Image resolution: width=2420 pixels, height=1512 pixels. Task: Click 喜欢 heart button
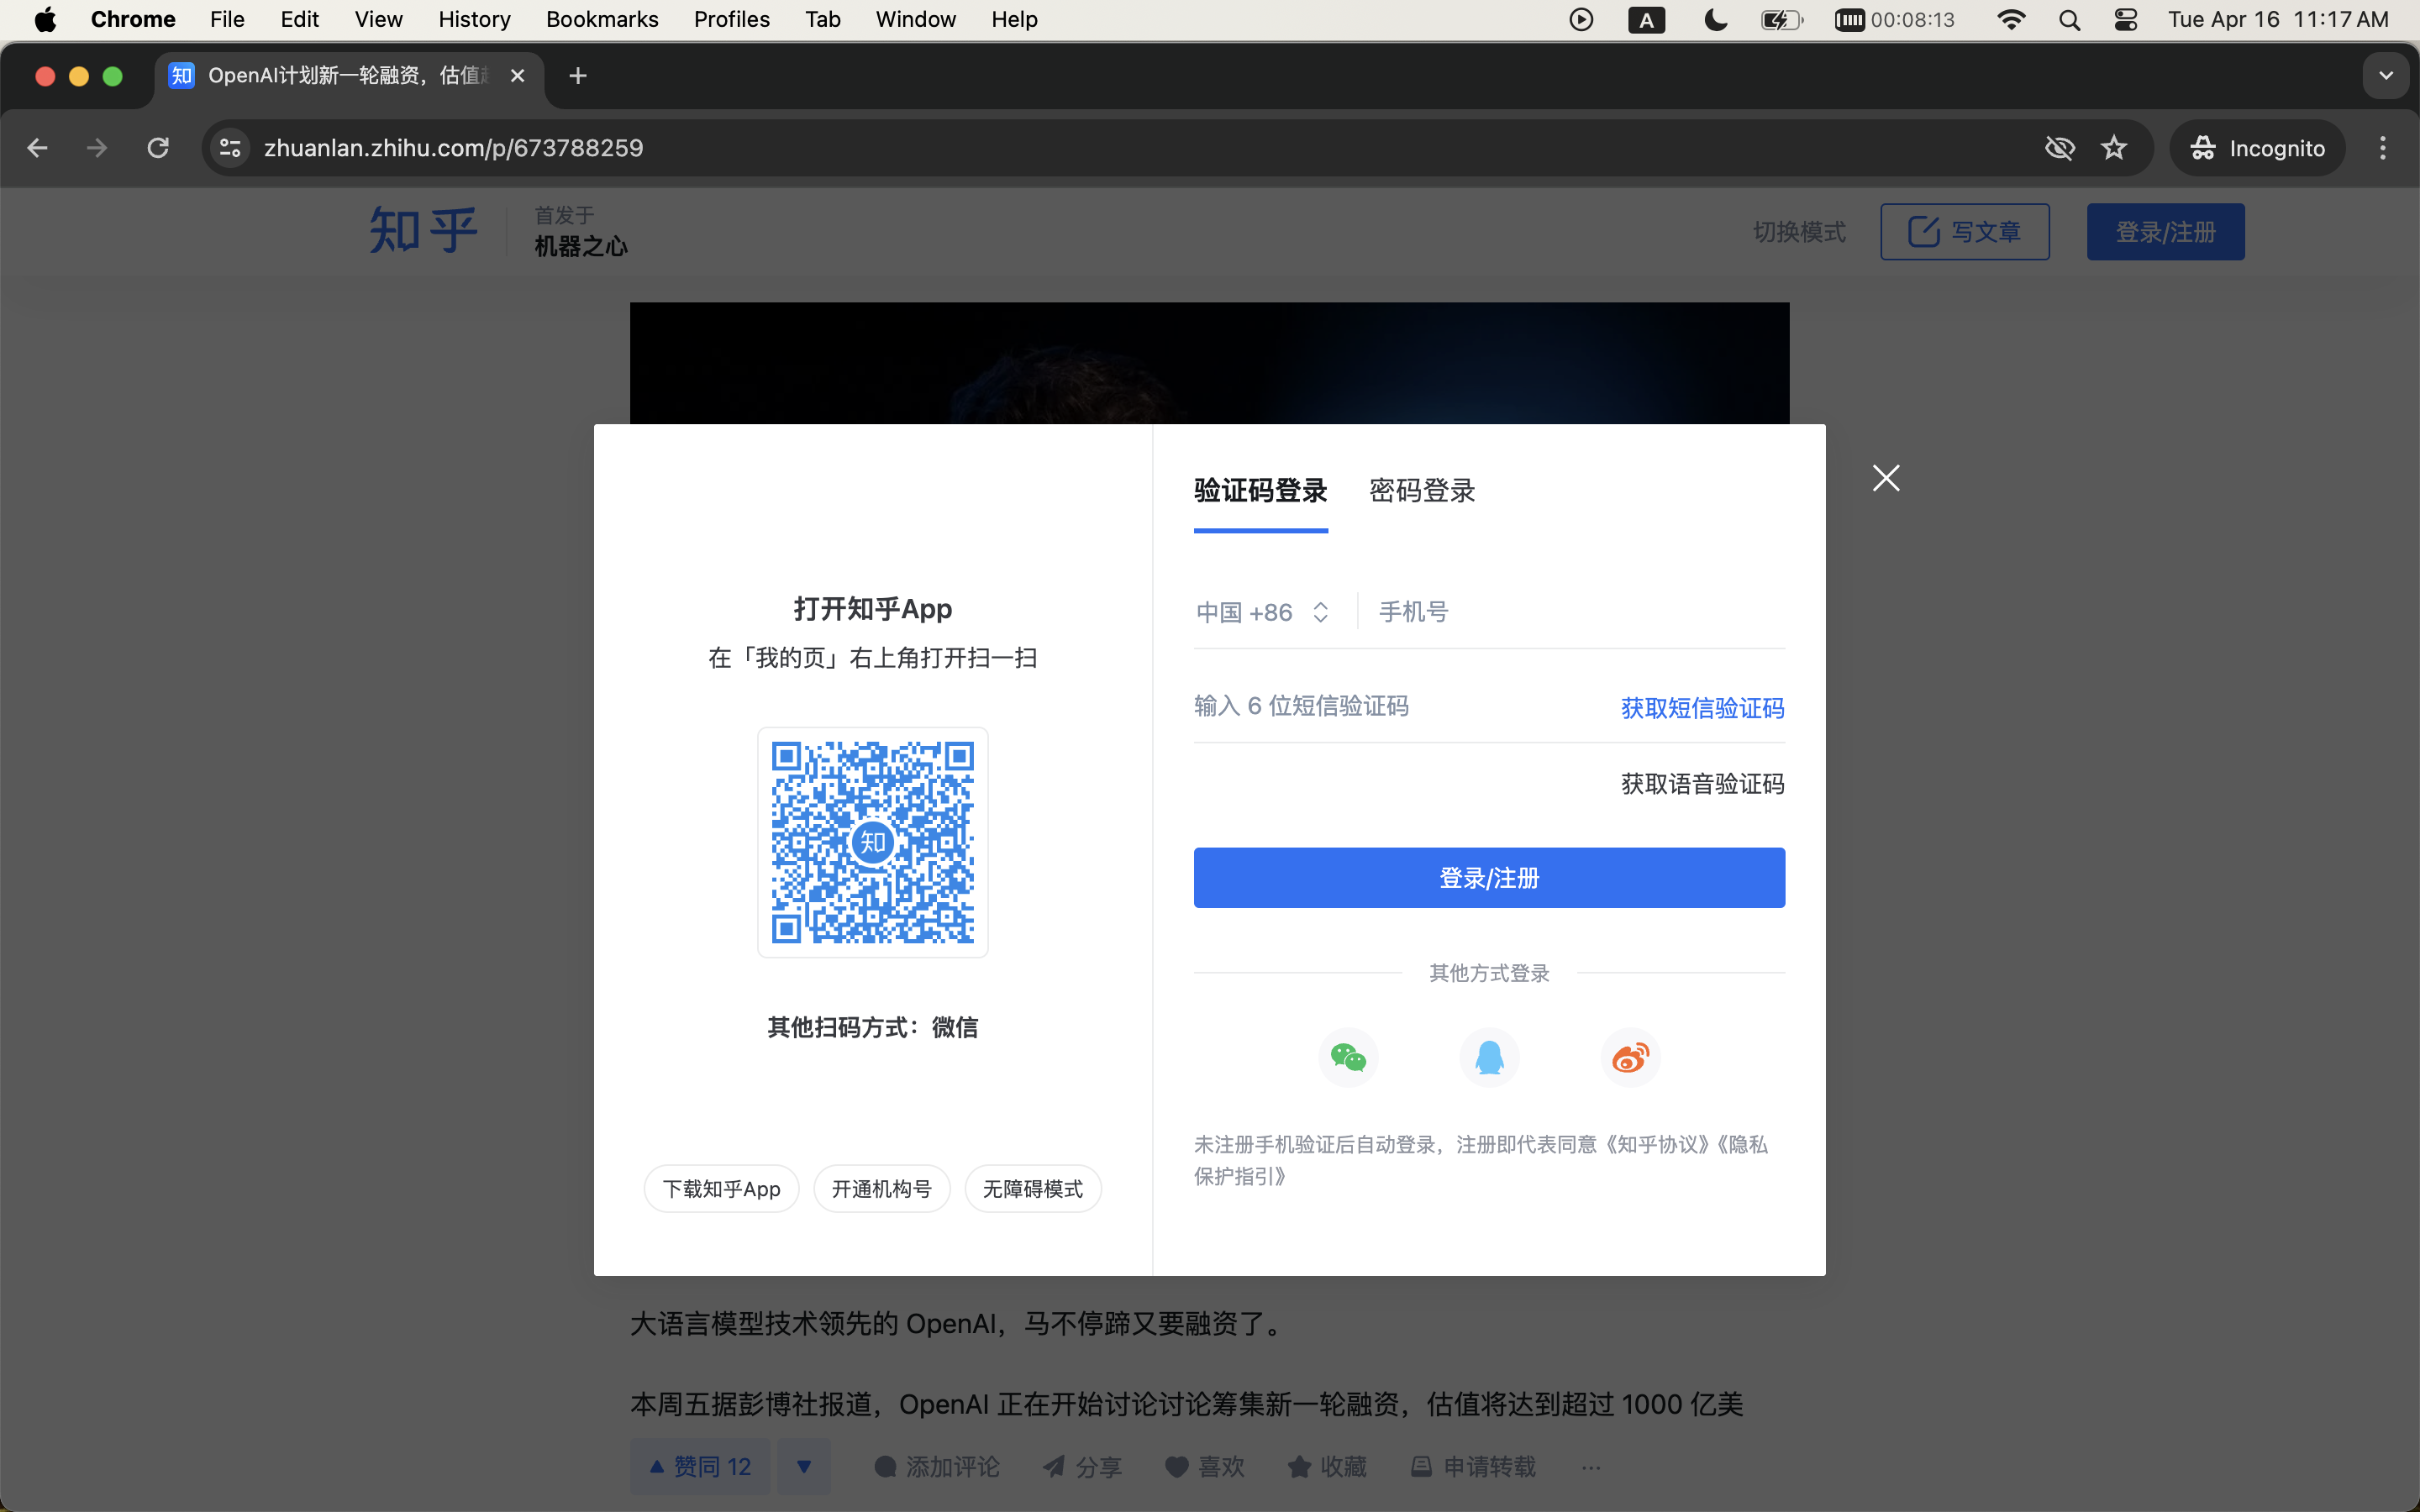point(1205,1466)
